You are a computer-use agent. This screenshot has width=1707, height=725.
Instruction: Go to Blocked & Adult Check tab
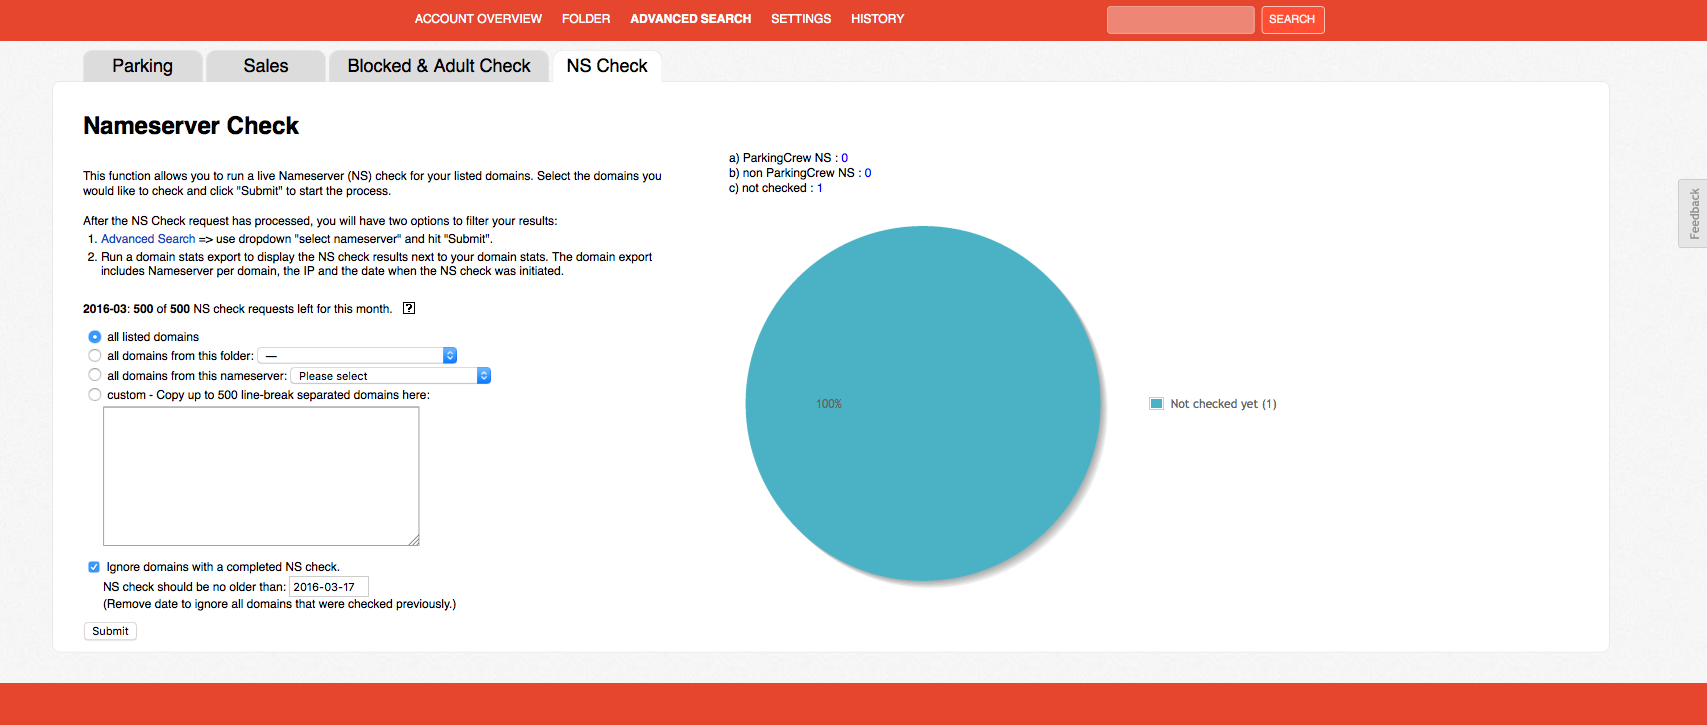[439, 66]
